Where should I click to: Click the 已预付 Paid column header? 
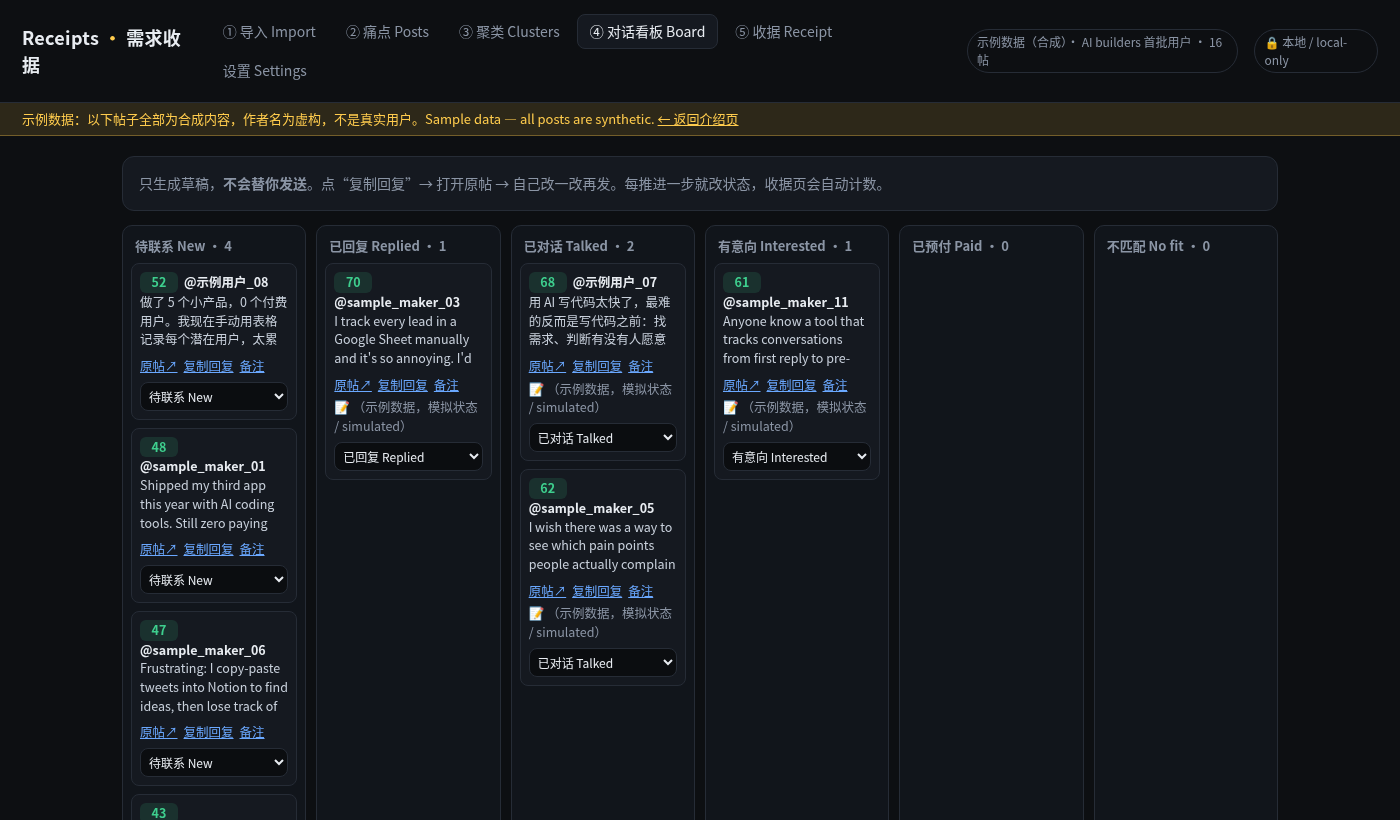coord(961,246)
